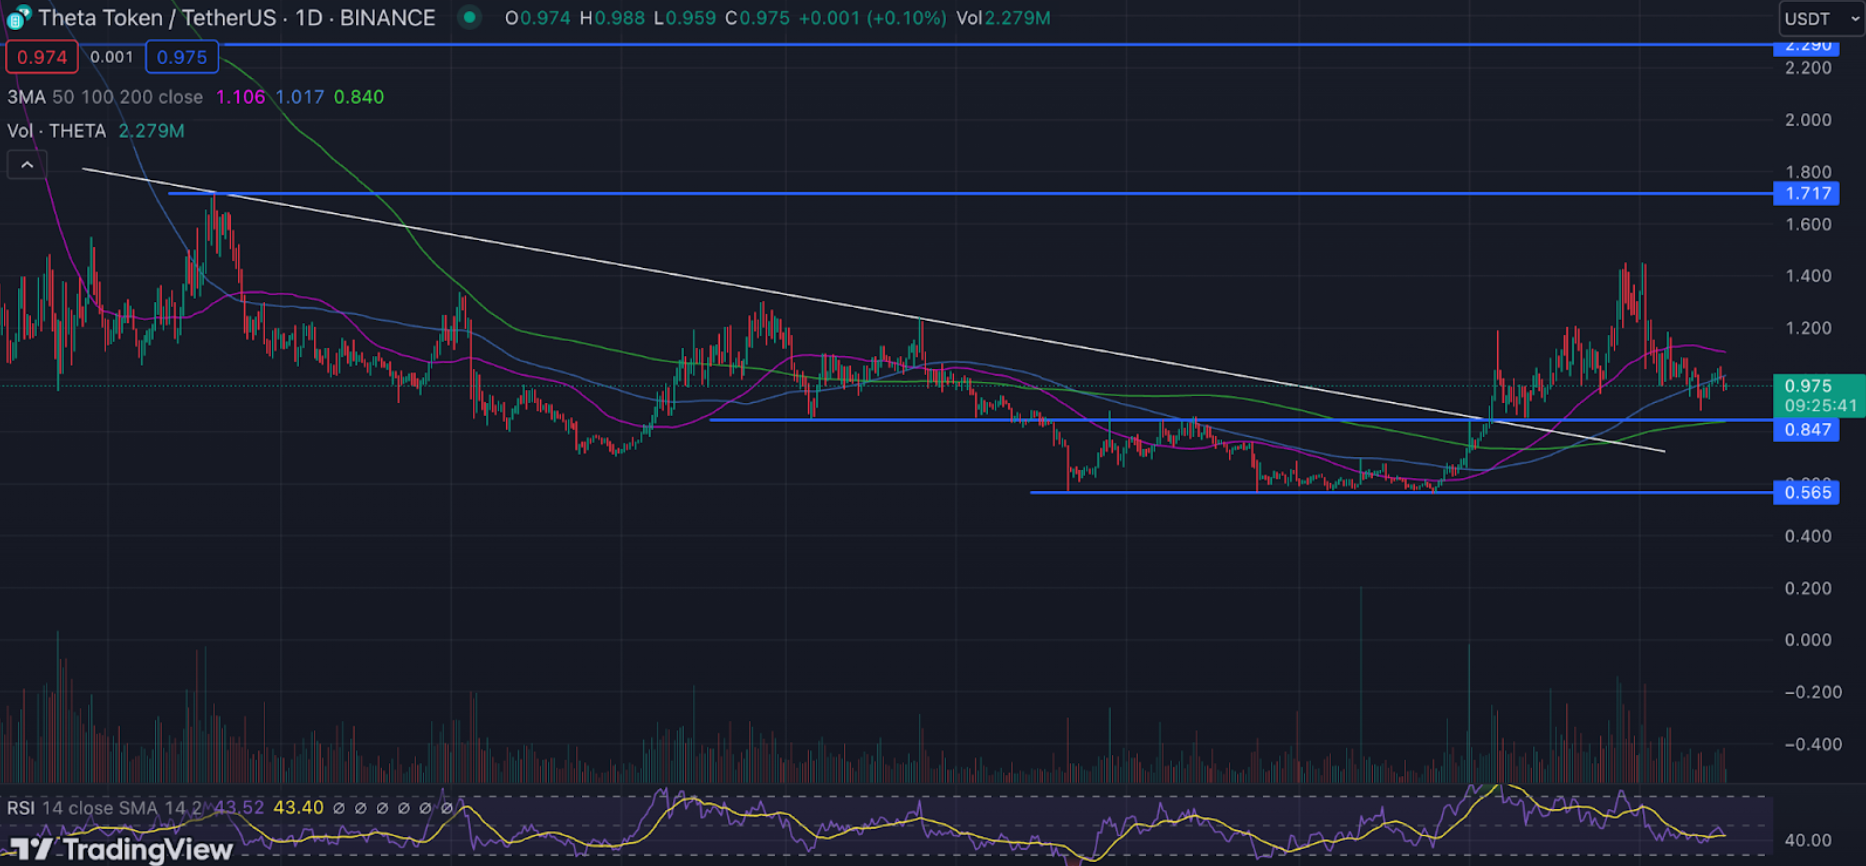The height and width of the screenshot is (866, 1866).
Task: Click the current price 0.975 countdown label
Action: coord(1819,396)
